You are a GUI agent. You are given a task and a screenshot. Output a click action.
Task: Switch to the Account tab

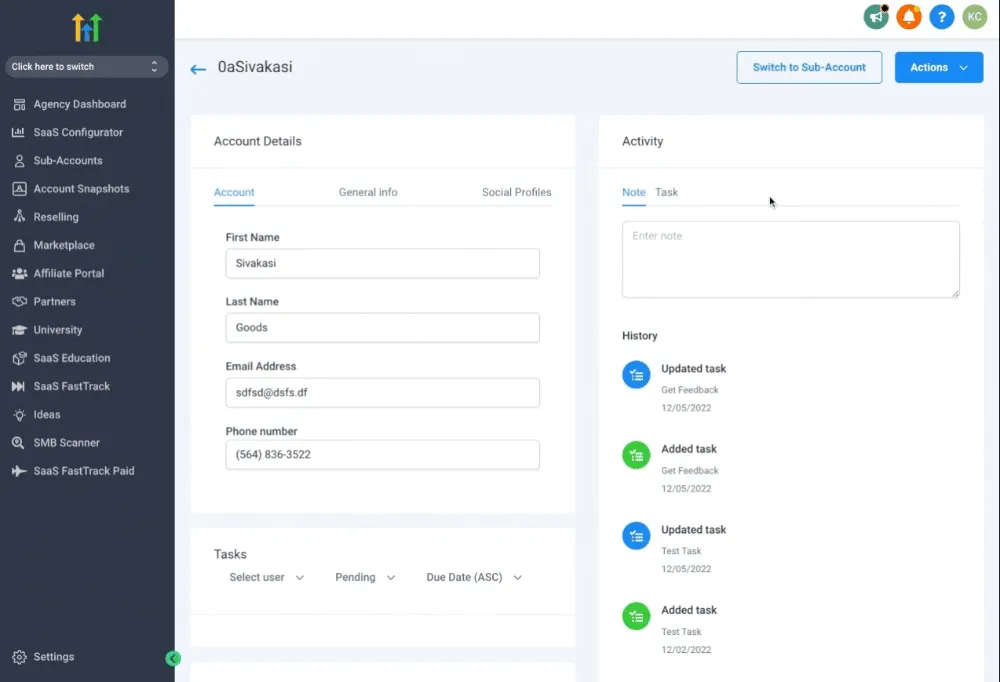click(234, 192)
